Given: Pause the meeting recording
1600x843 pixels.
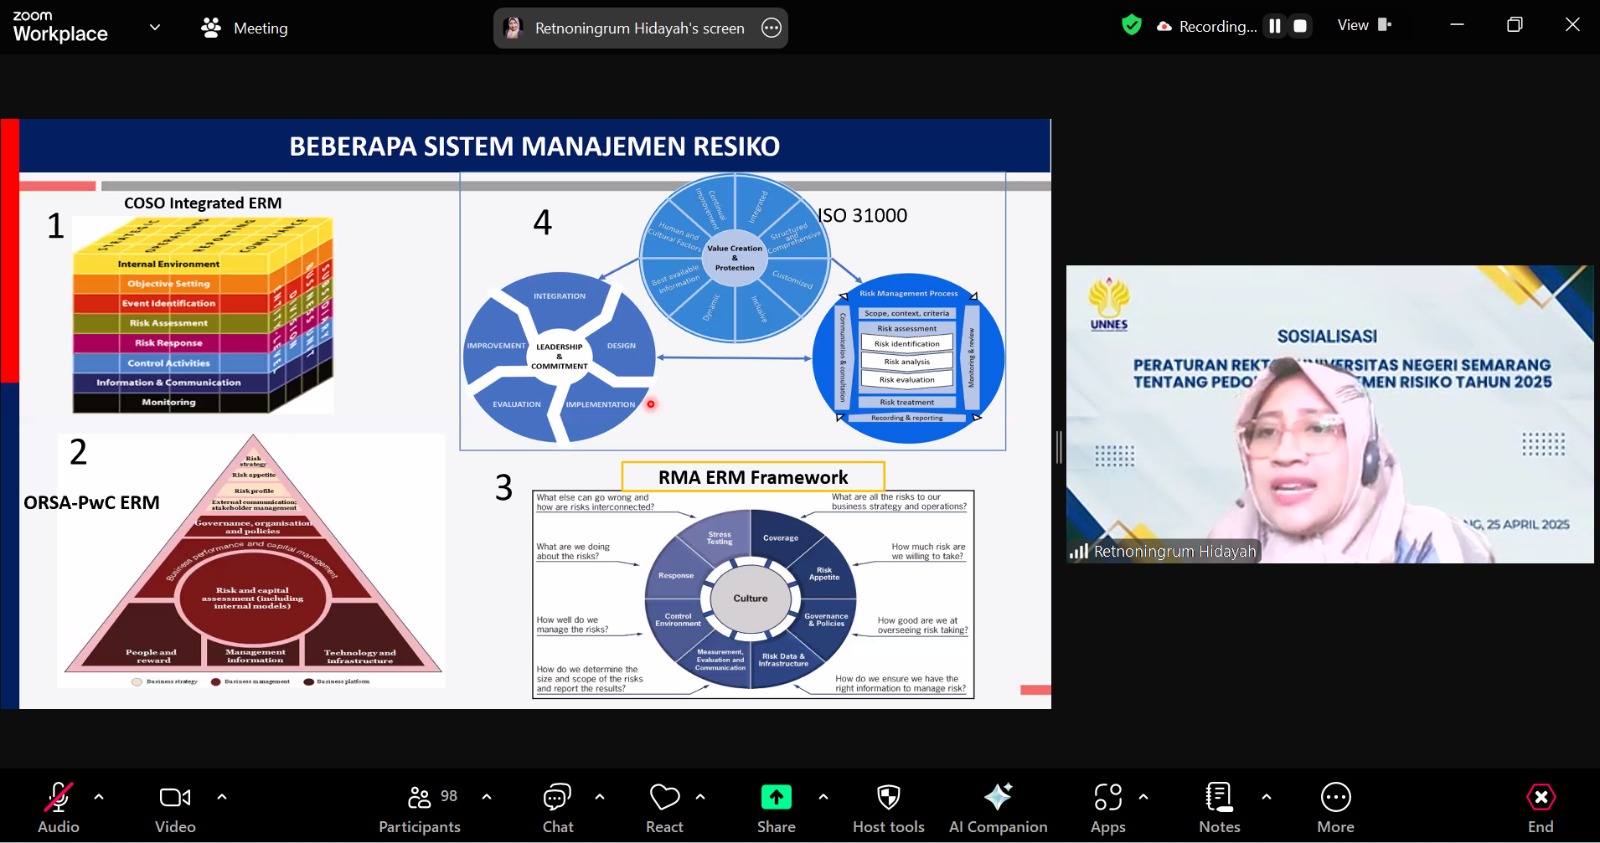Looking at the screenshot, I should tap(1275, 27).
